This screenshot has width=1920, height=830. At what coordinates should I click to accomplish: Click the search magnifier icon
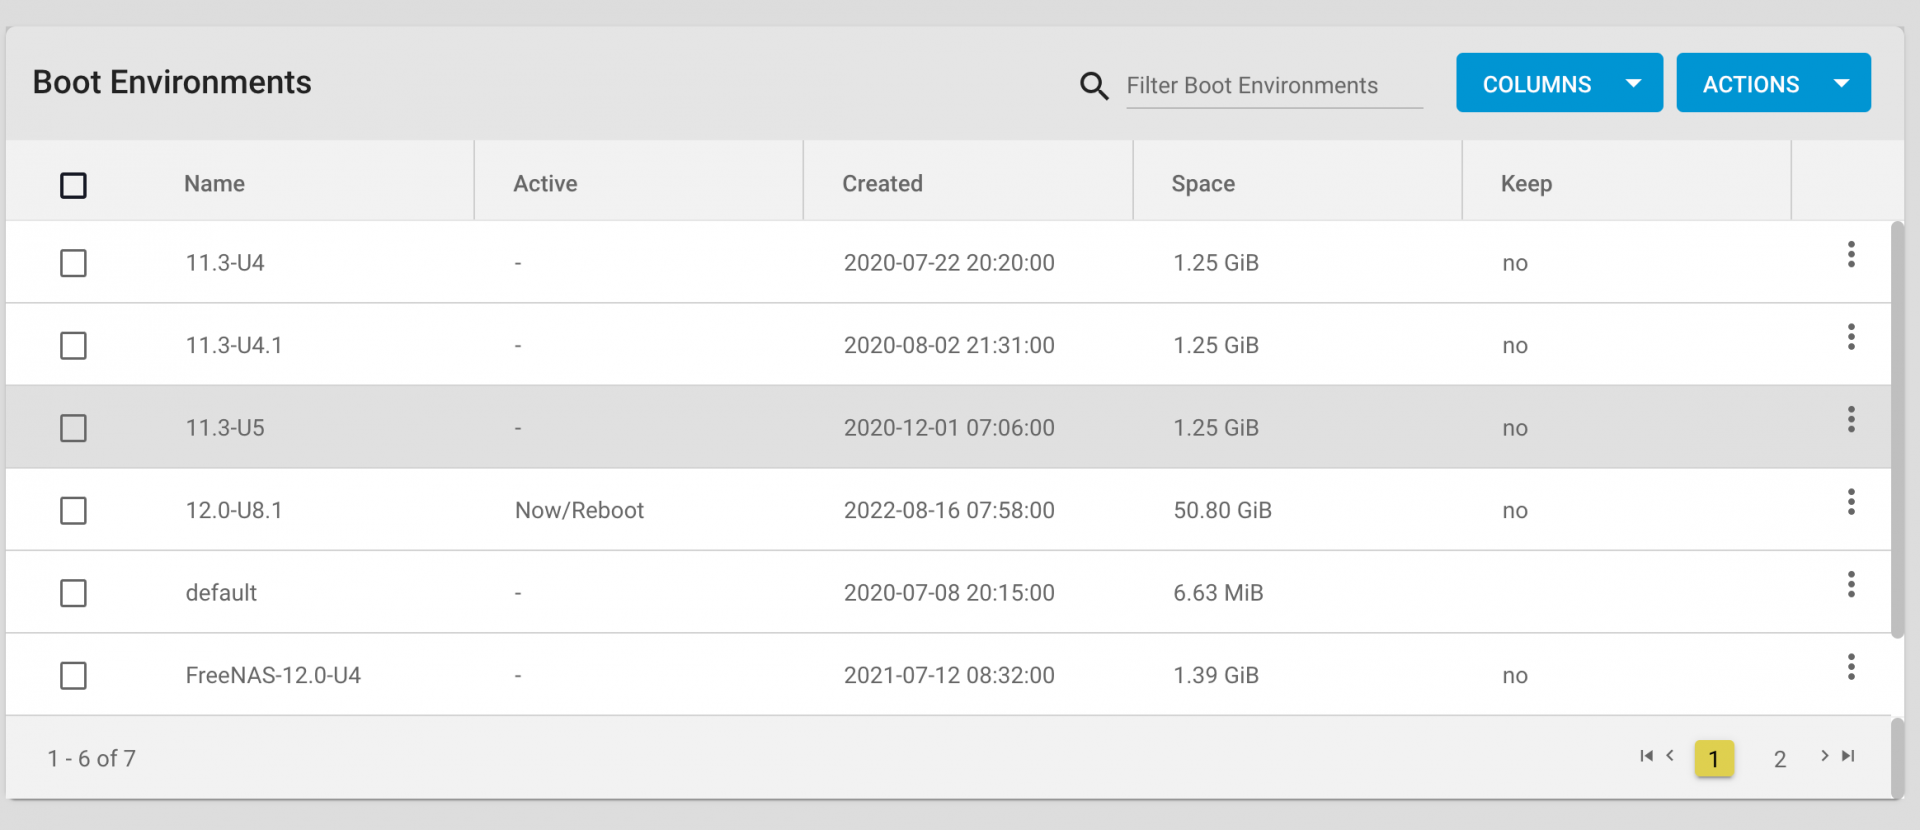pyautogui.click(x=1094, y=86)
